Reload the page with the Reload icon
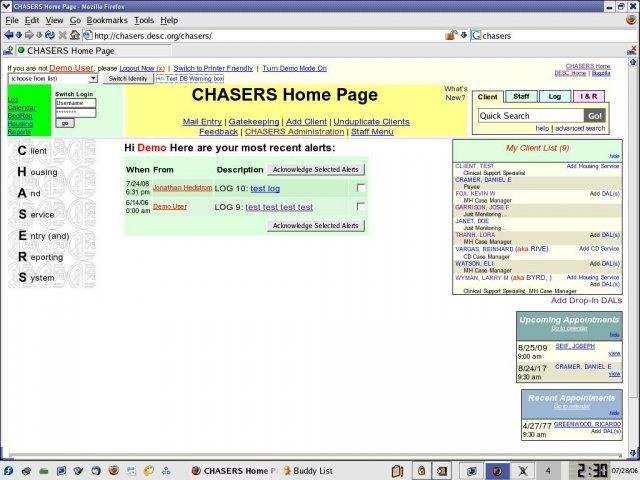 tap(50, 36)
